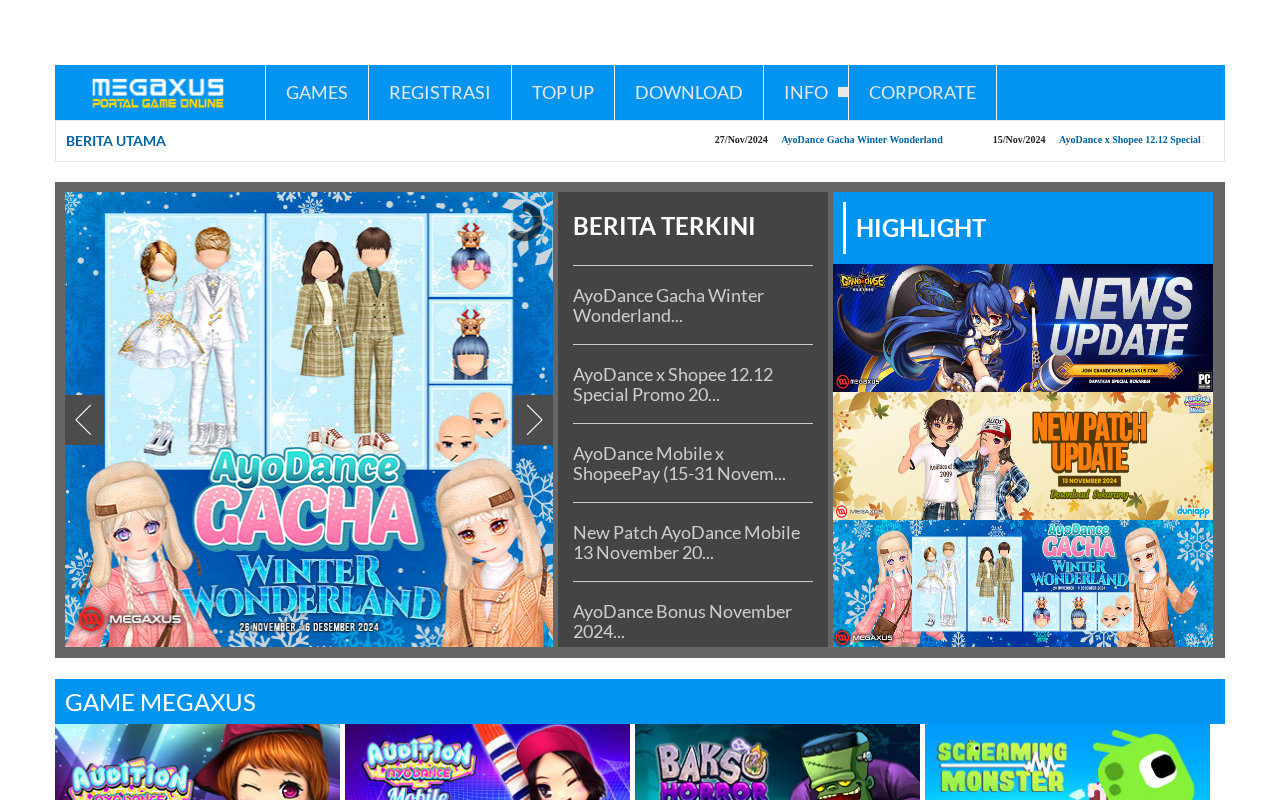
Task: Open the Bakso Horror game card
Action: coord(777,762)
